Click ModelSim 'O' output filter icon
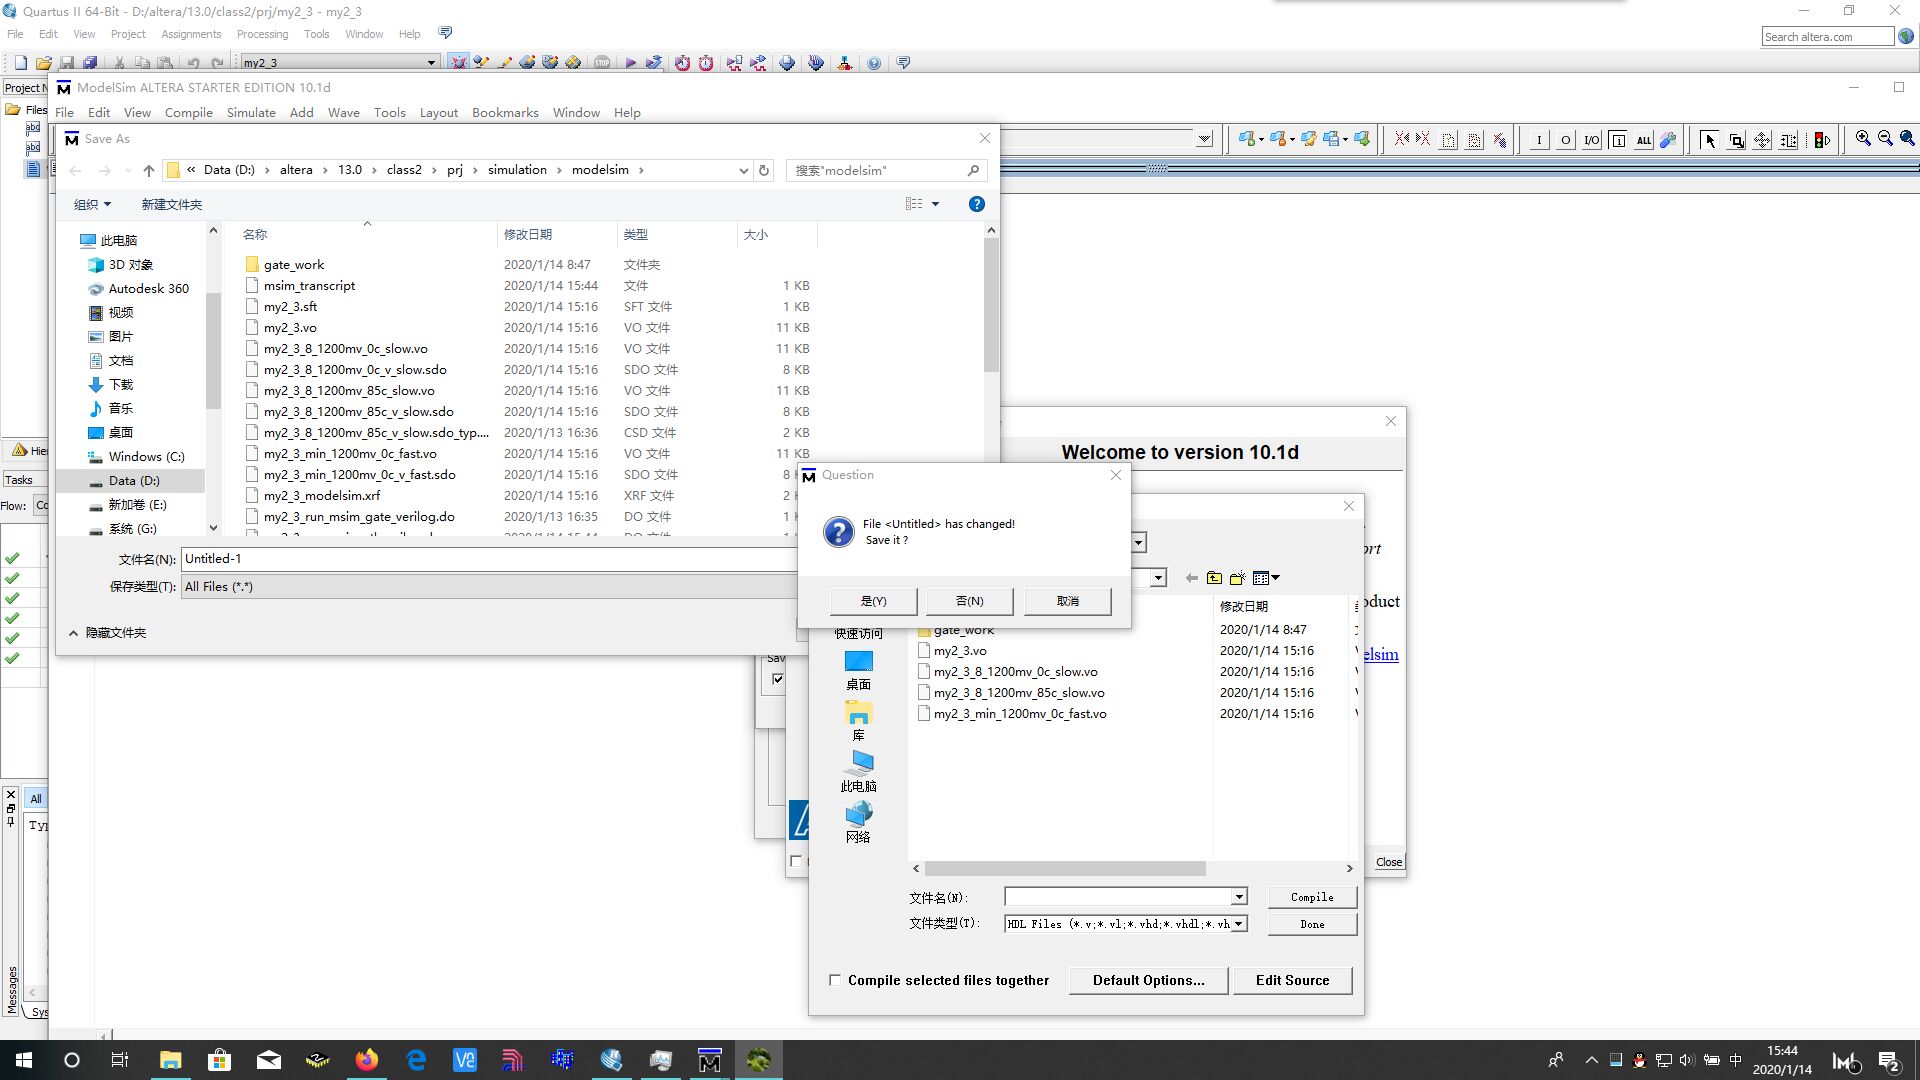 [x=1565, y=140]
